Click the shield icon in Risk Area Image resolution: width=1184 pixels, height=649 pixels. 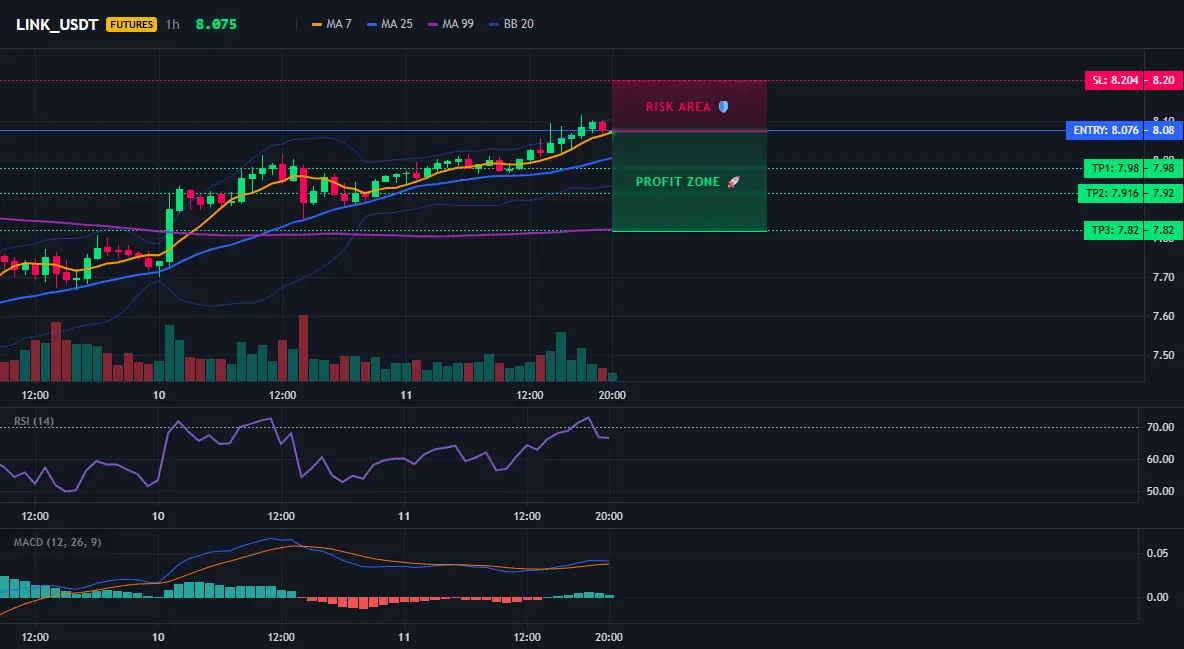(723, 107)
